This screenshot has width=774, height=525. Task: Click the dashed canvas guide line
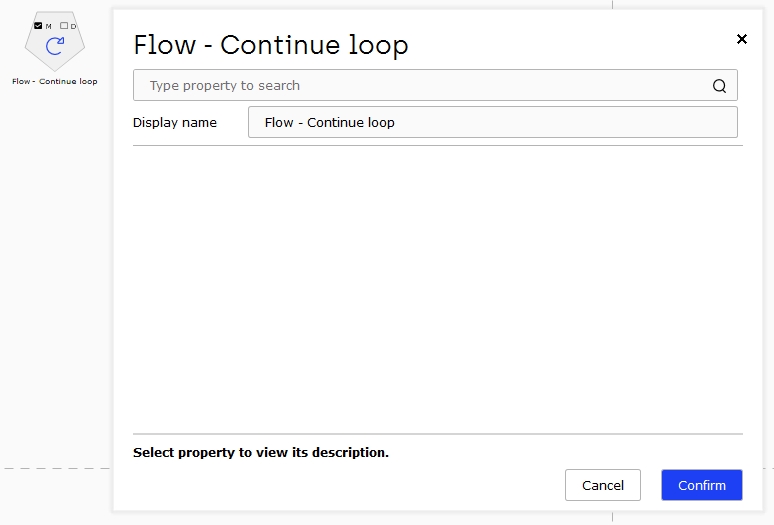57,468
